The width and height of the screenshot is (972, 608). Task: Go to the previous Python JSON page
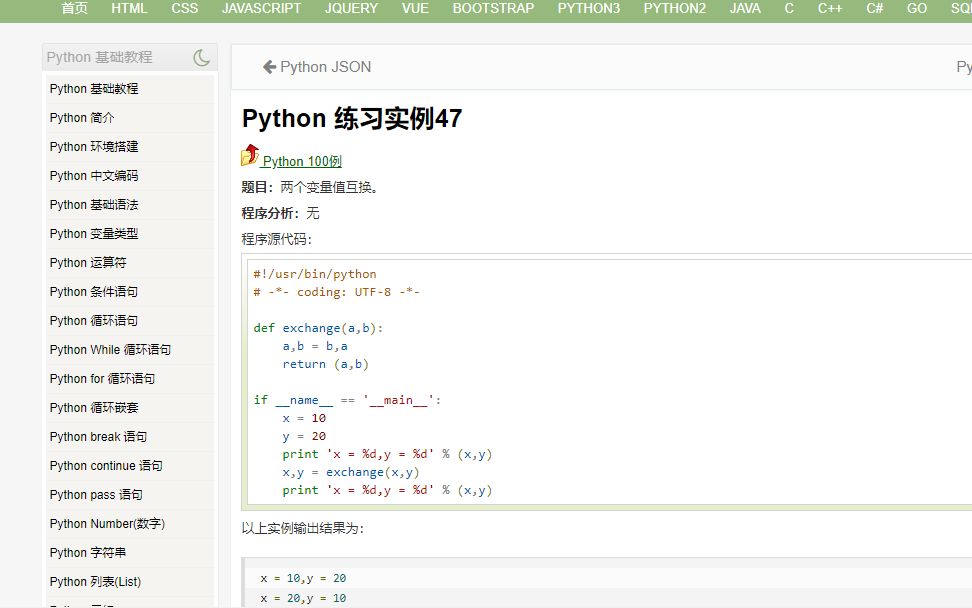pos(325,67)
